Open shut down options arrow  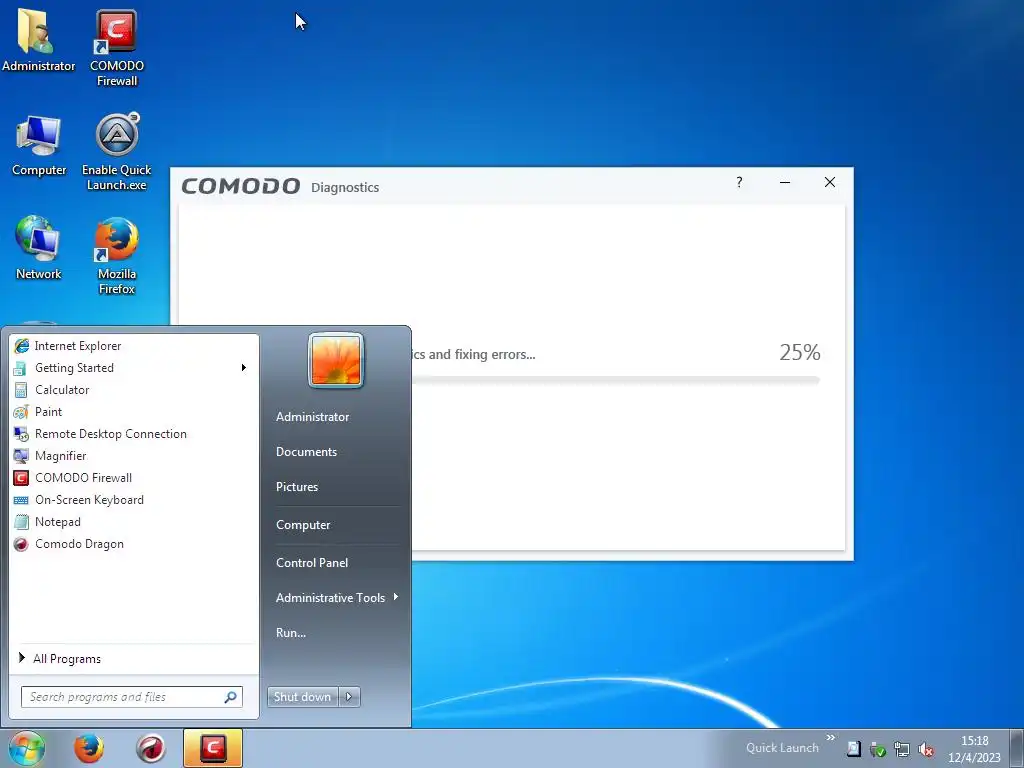tap(349, 697)
